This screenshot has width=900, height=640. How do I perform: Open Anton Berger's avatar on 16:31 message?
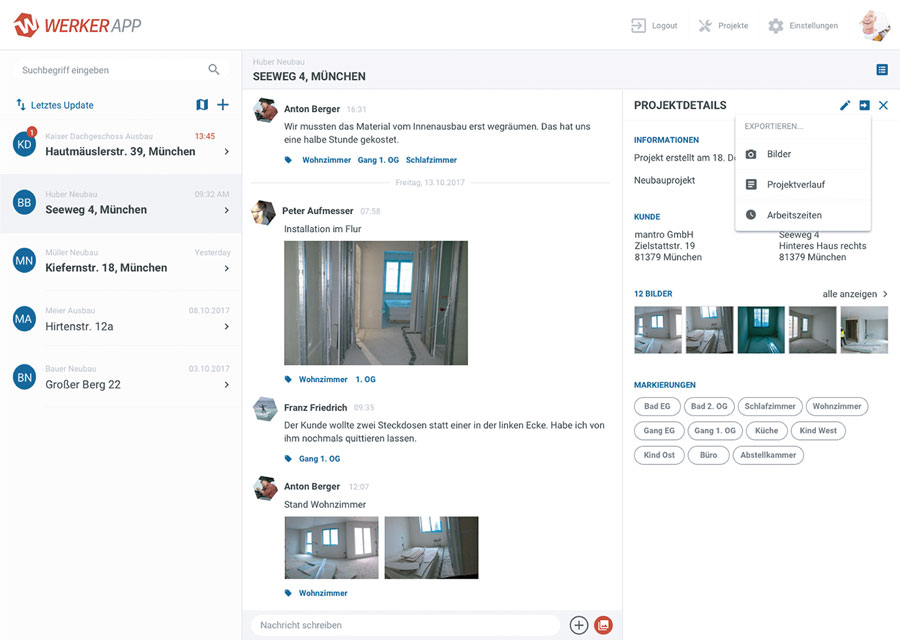(x=265, y=110)
